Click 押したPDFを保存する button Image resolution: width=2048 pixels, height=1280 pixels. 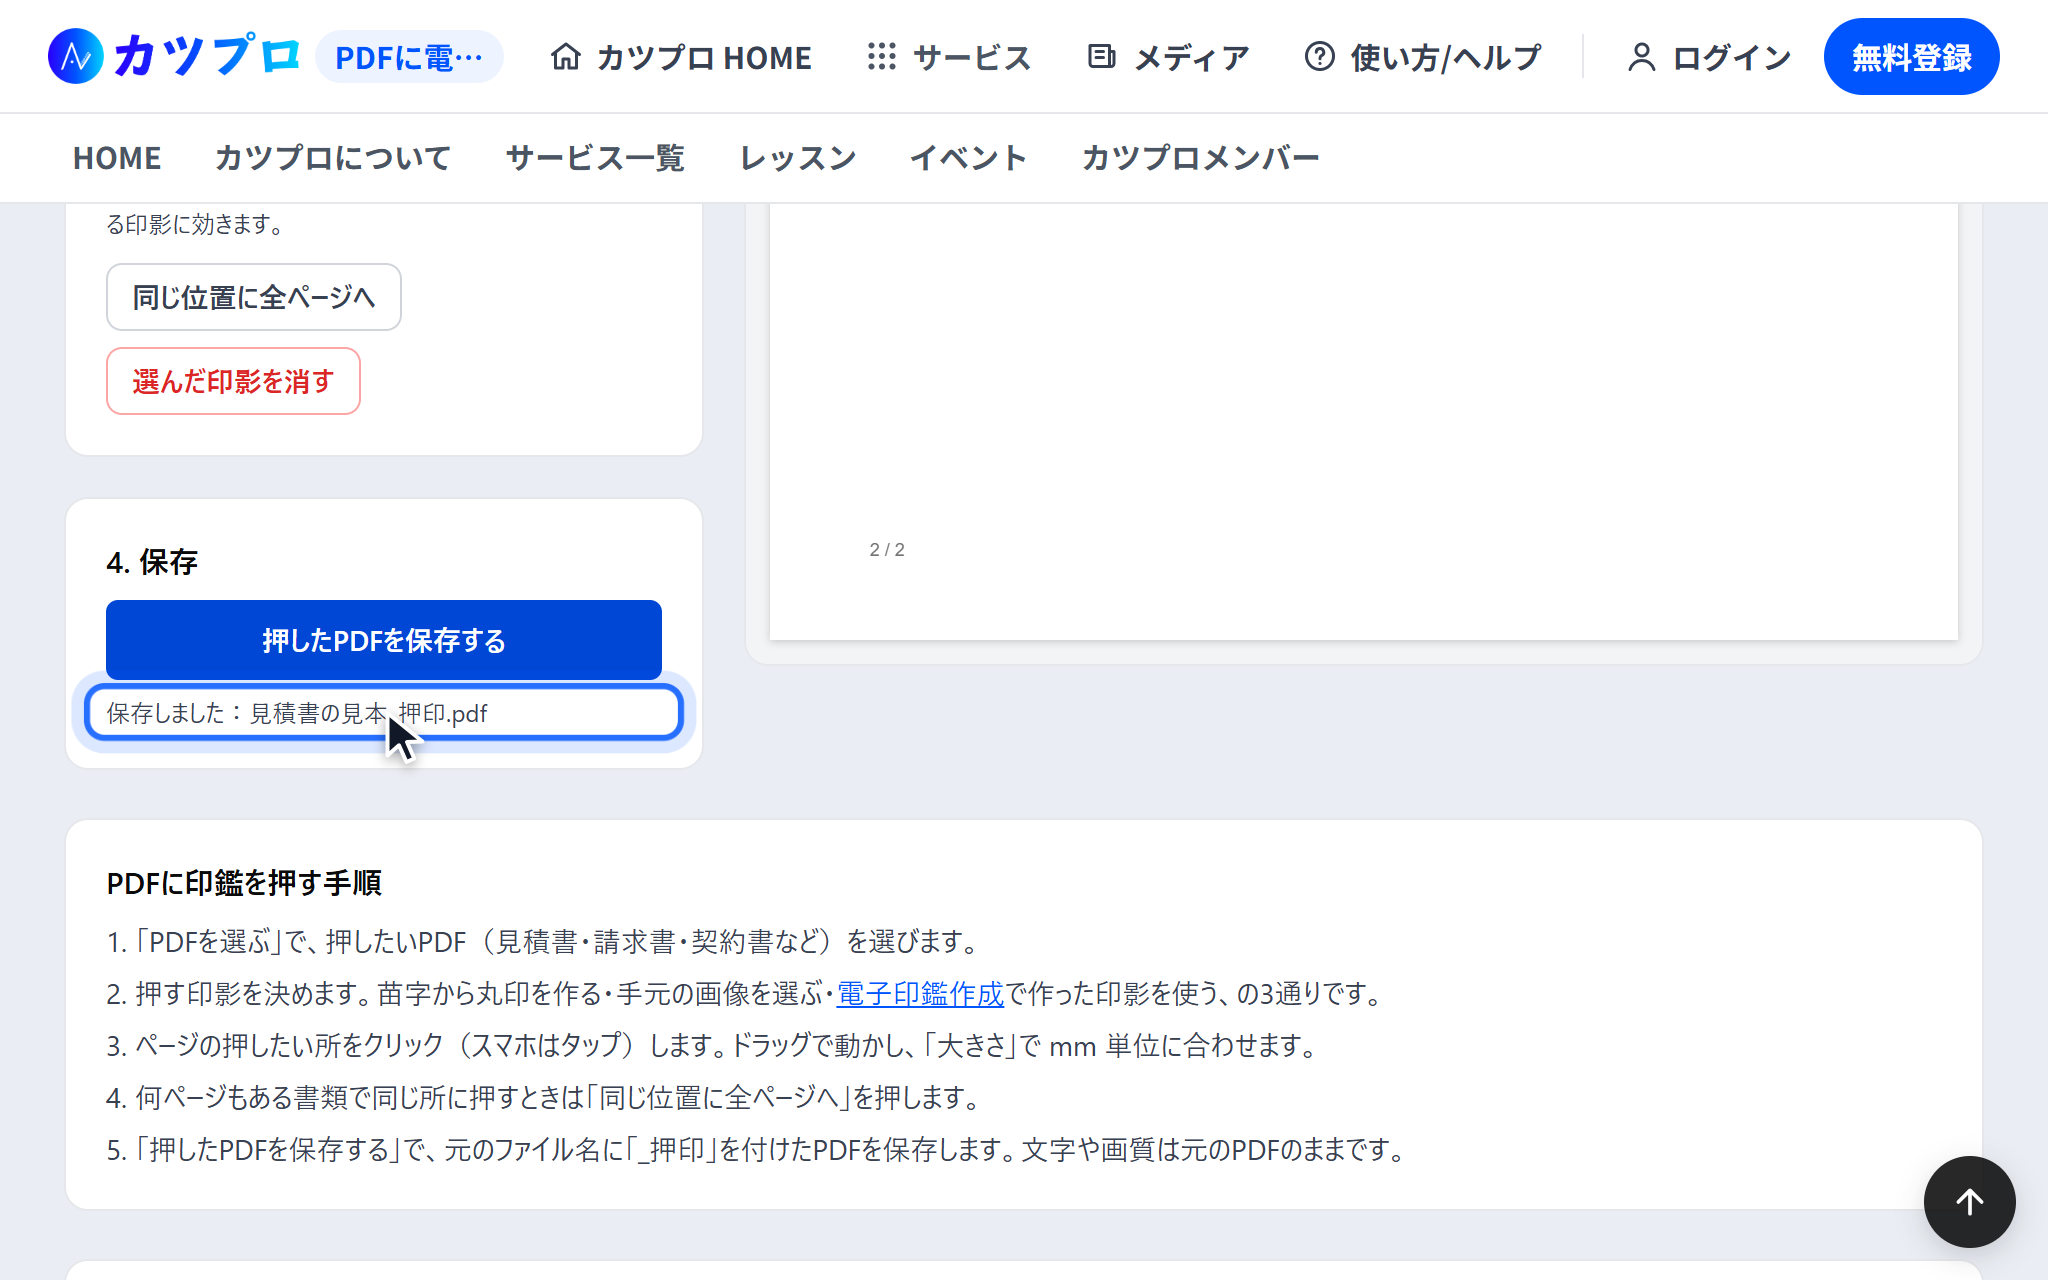384,640
